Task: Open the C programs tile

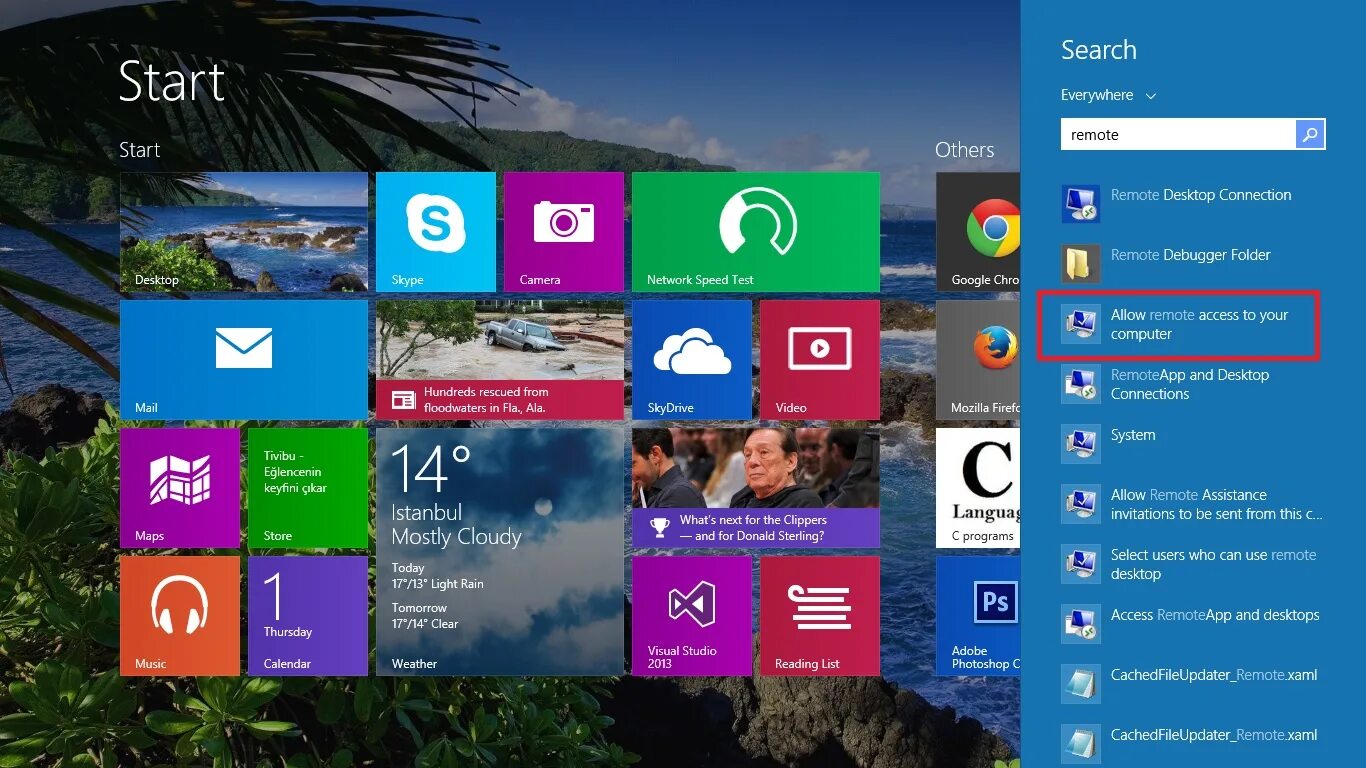Action: coord(978,488)
